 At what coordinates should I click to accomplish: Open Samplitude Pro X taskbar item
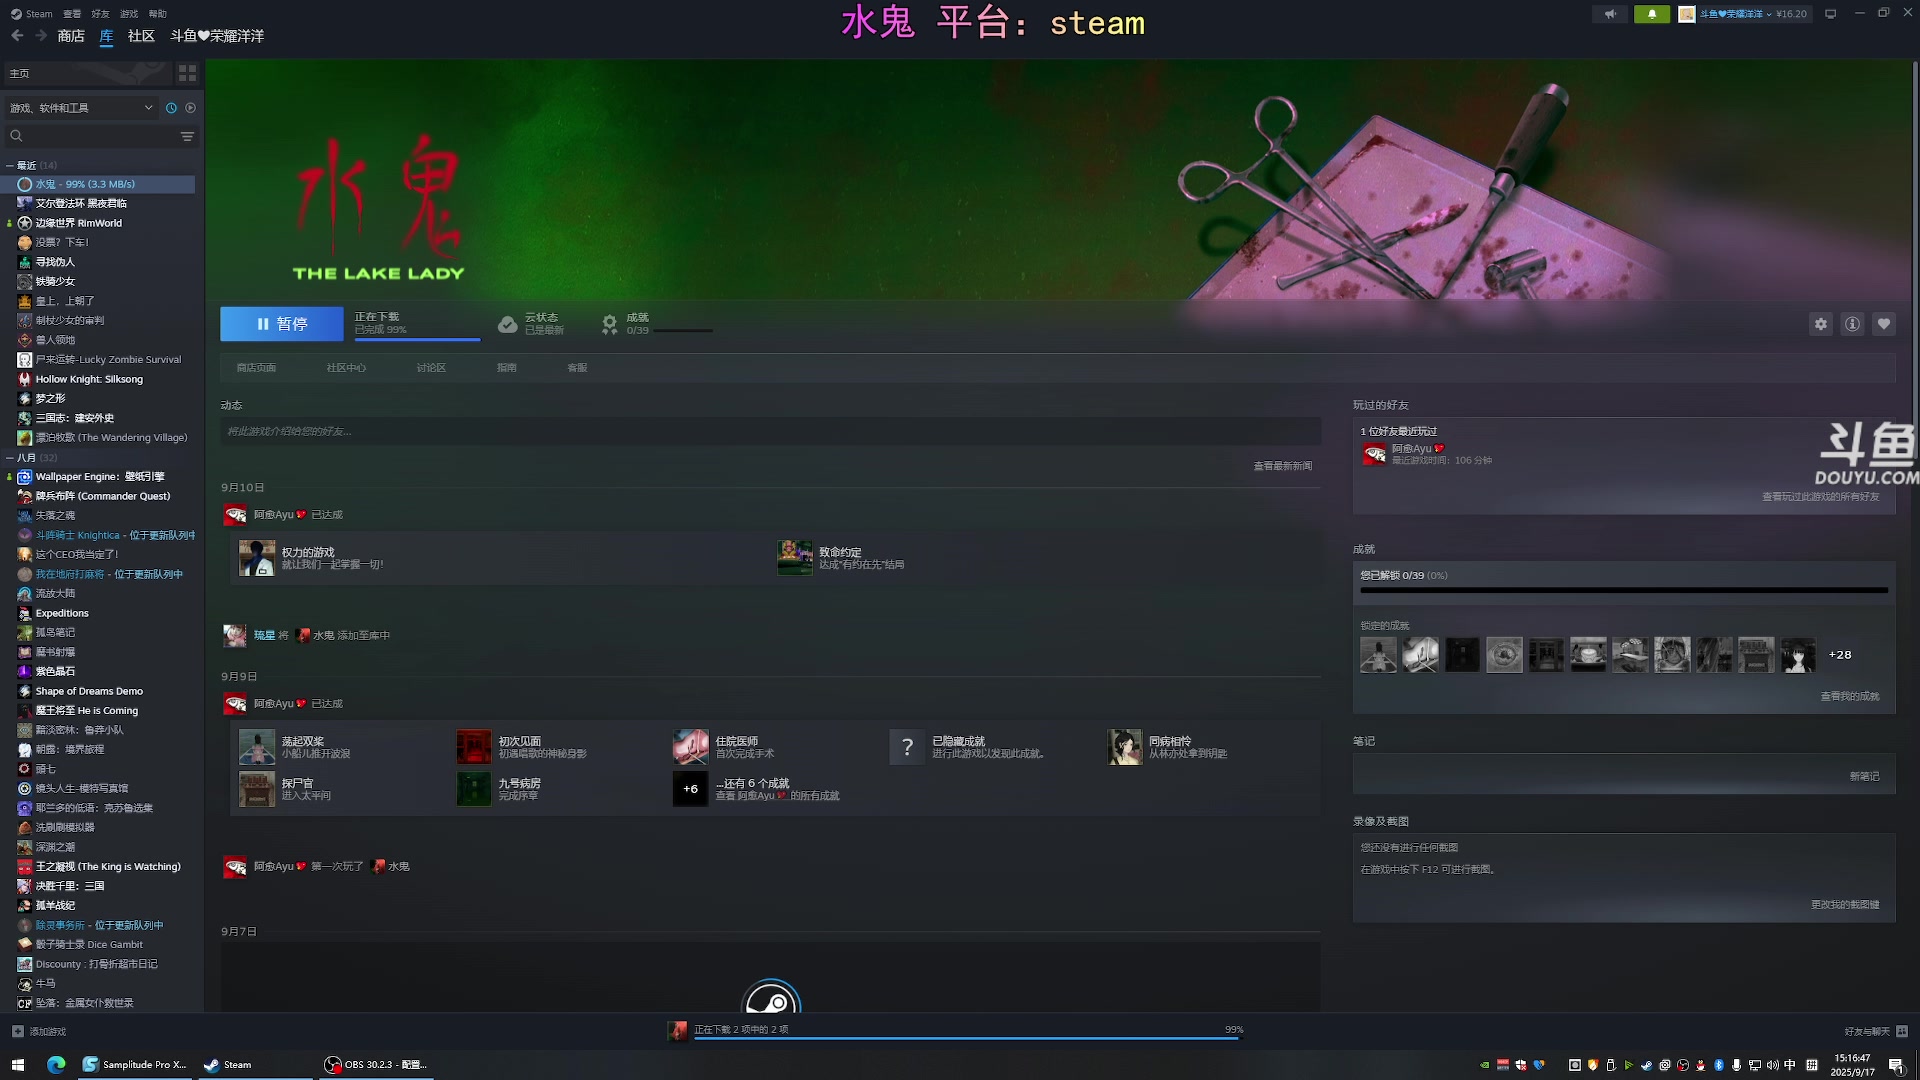[135, 1065]
